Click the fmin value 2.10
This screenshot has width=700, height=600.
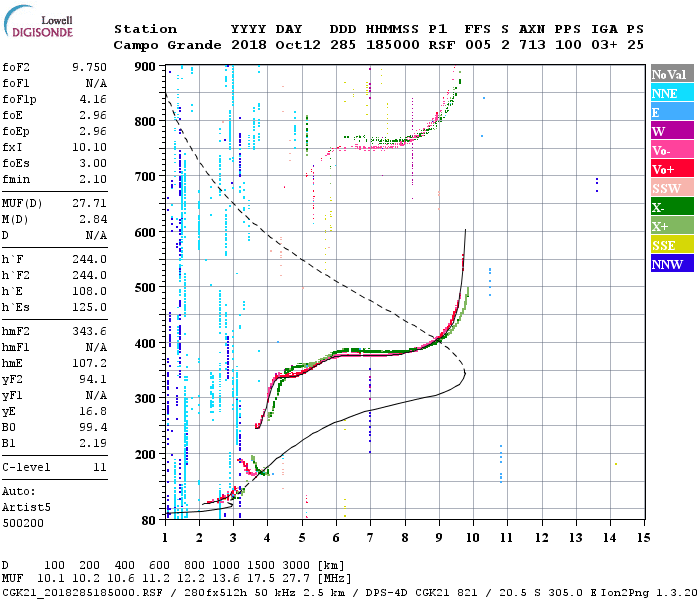pyautogui.click(x=93, y=179)
